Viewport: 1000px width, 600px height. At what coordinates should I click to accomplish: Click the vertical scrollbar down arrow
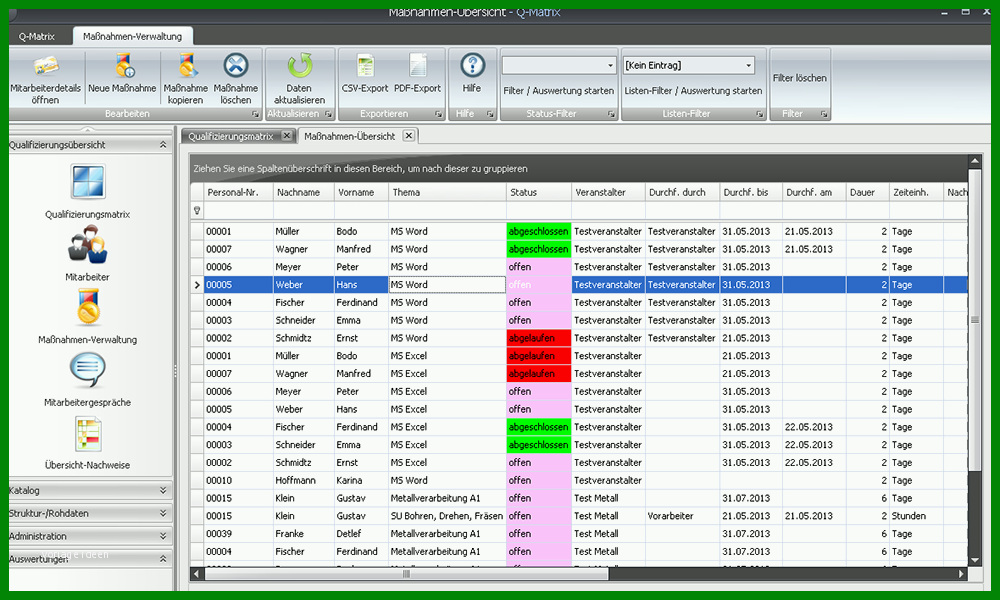(x=974, y=560)
